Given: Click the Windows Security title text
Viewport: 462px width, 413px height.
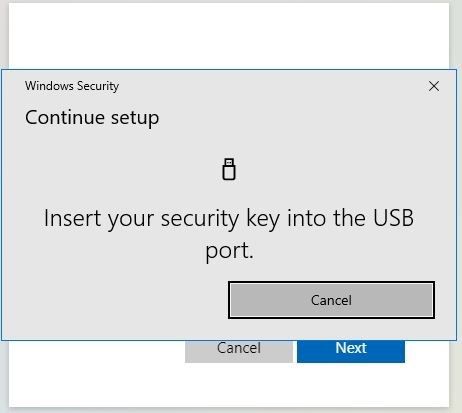Looking at the screenshot, I should 72,86.
